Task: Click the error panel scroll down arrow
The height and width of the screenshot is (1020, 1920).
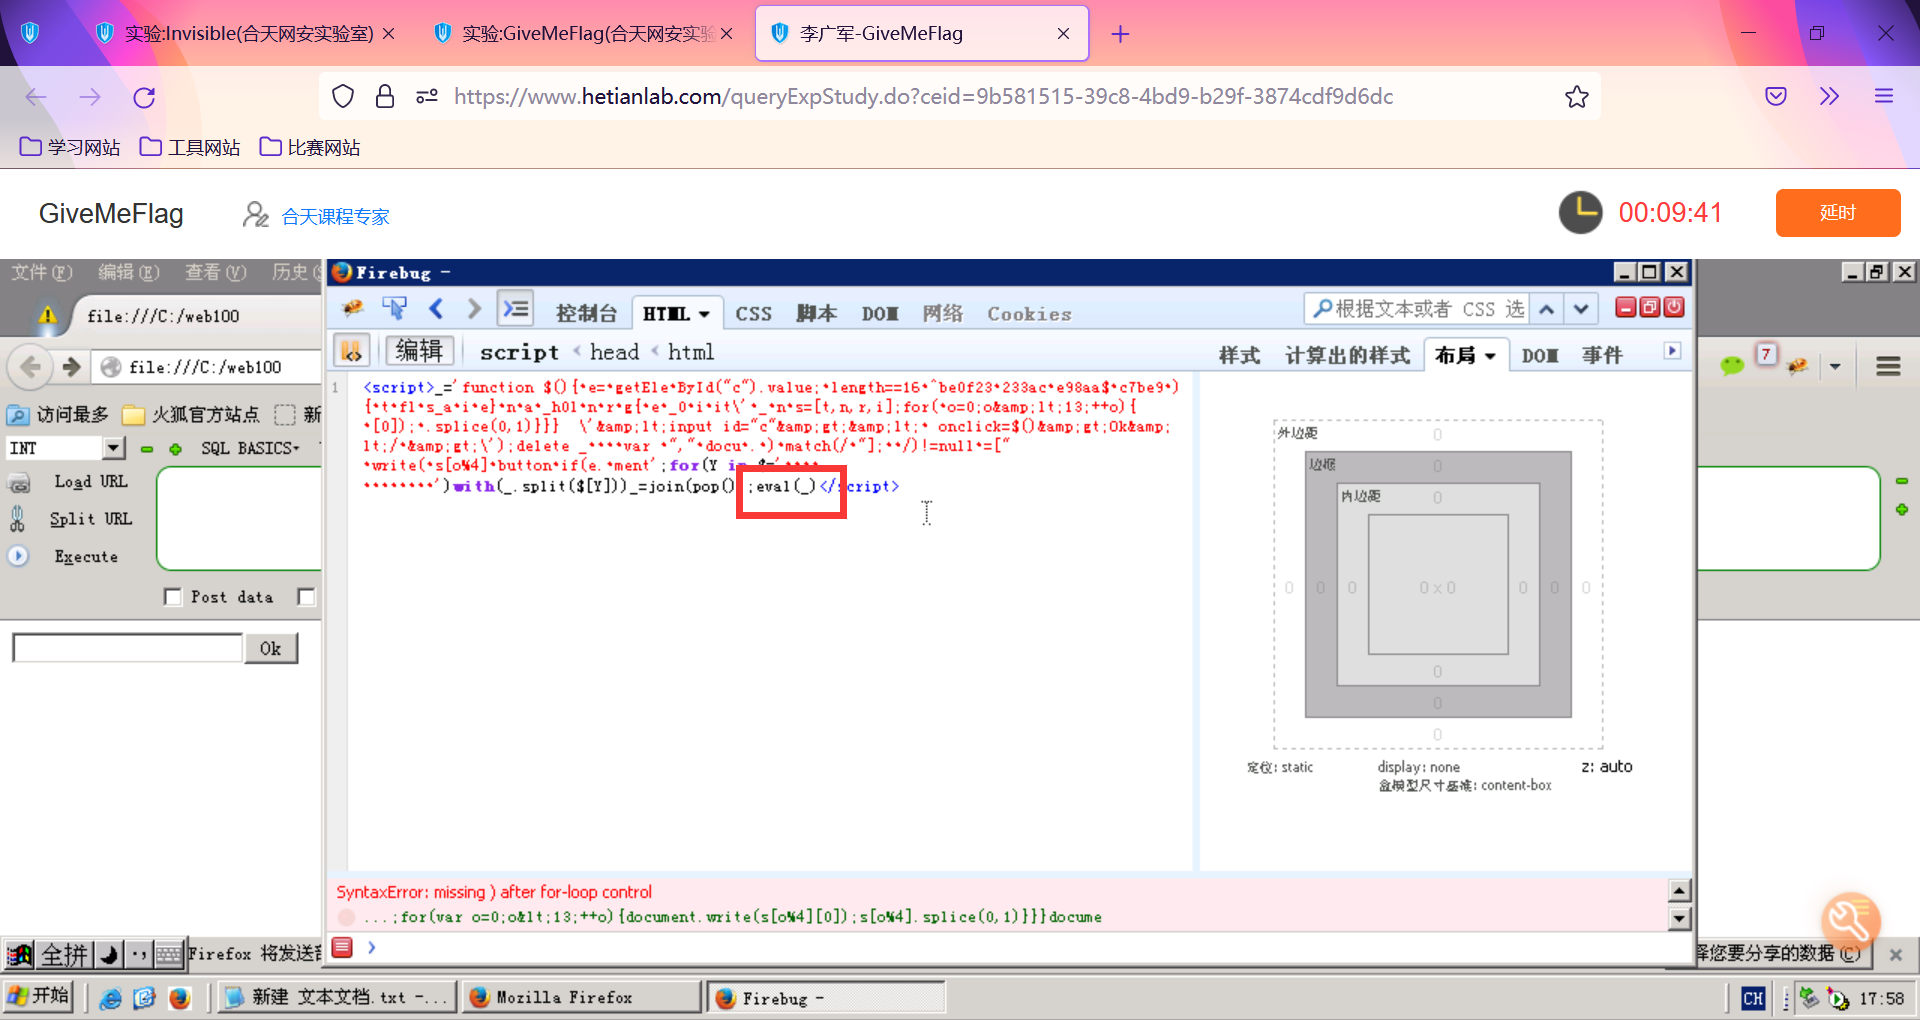Action: pyautogui.click(x=1680, y=918)
